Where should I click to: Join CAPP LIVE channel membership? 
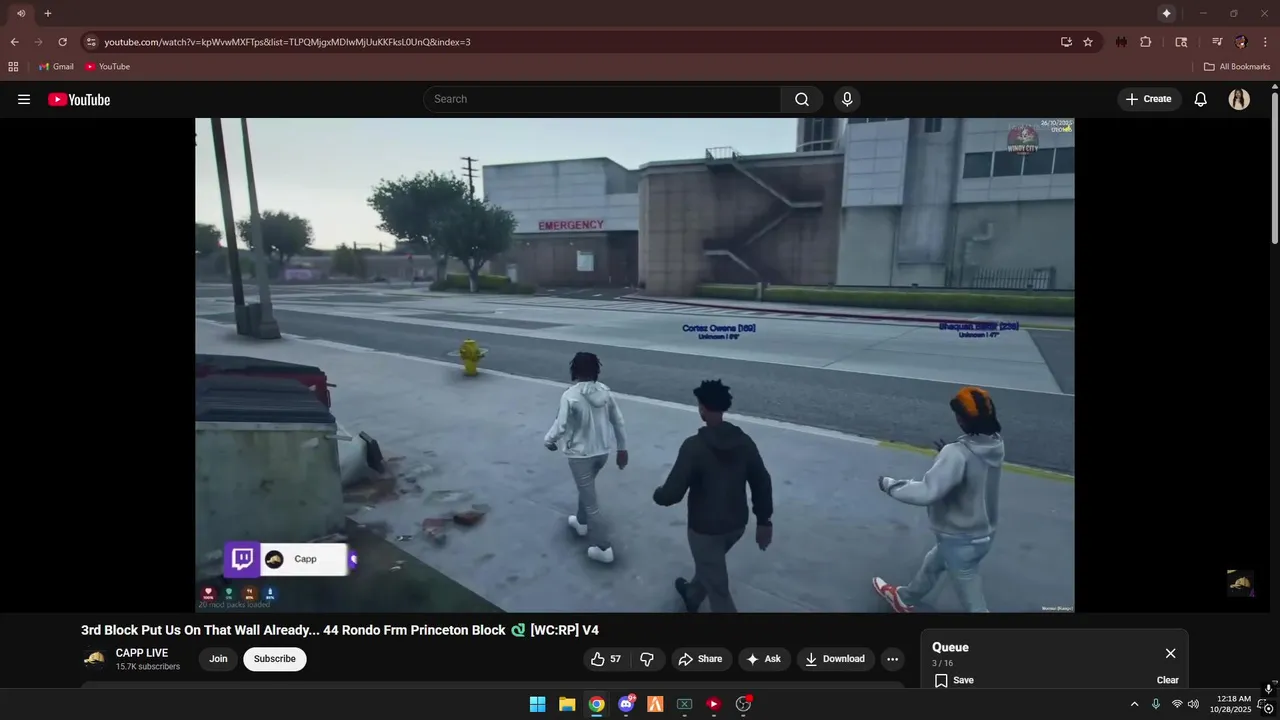tap(218, 659)
